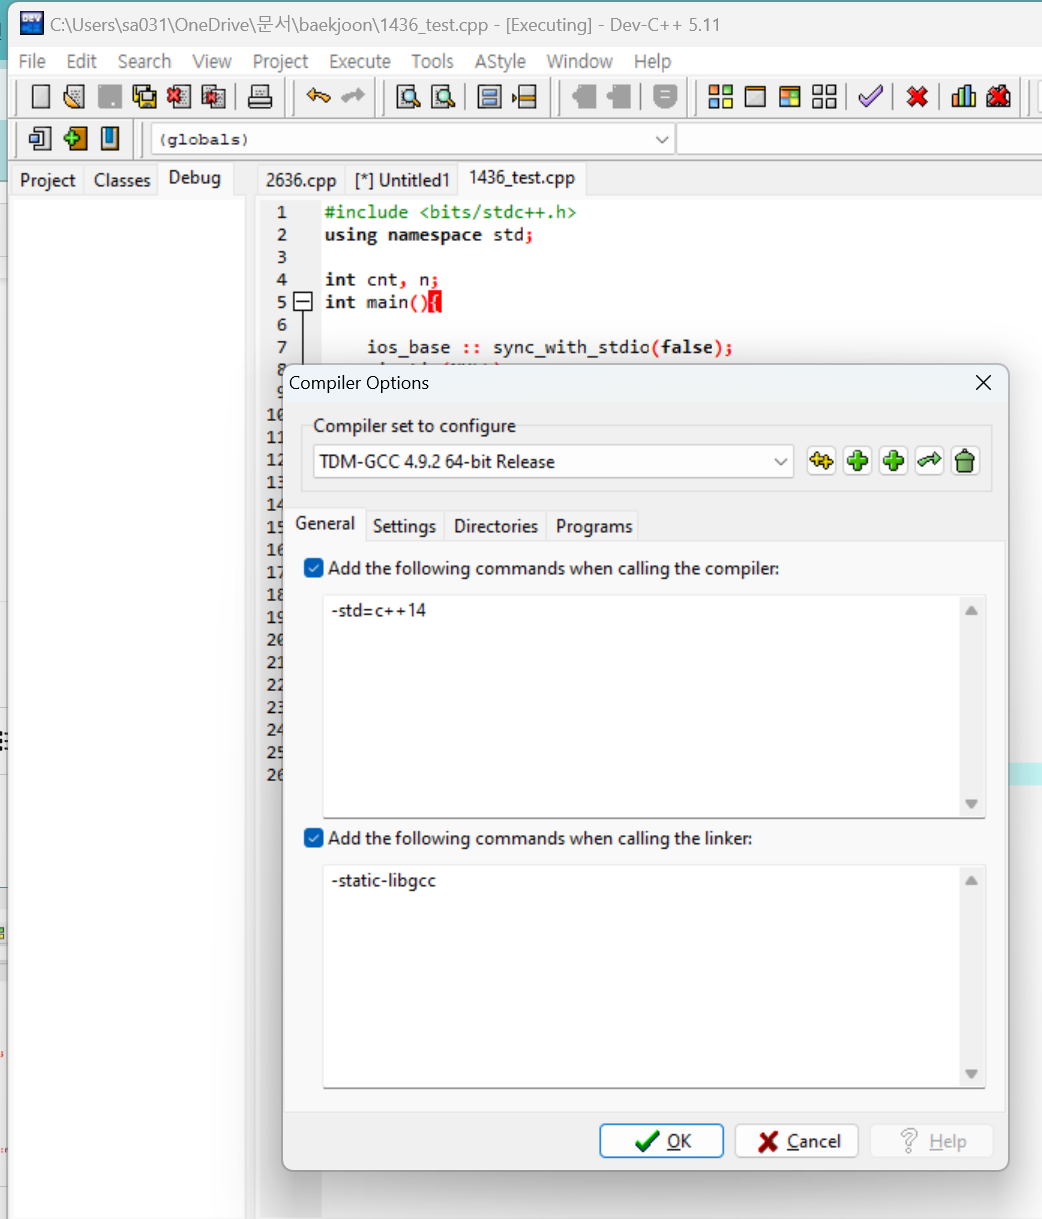The height and width of the screenshot is (1219, 1042).
Task: Click the Goto Function list icon
Action: pyautogui.click(x=489, y=97)
